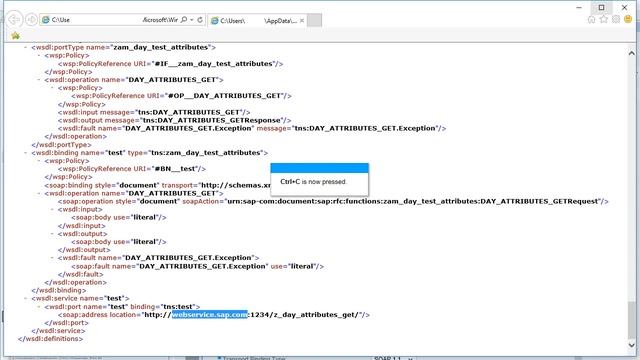Click the Home icon in the toolbar
640x360 pixels.
(591, 19)
